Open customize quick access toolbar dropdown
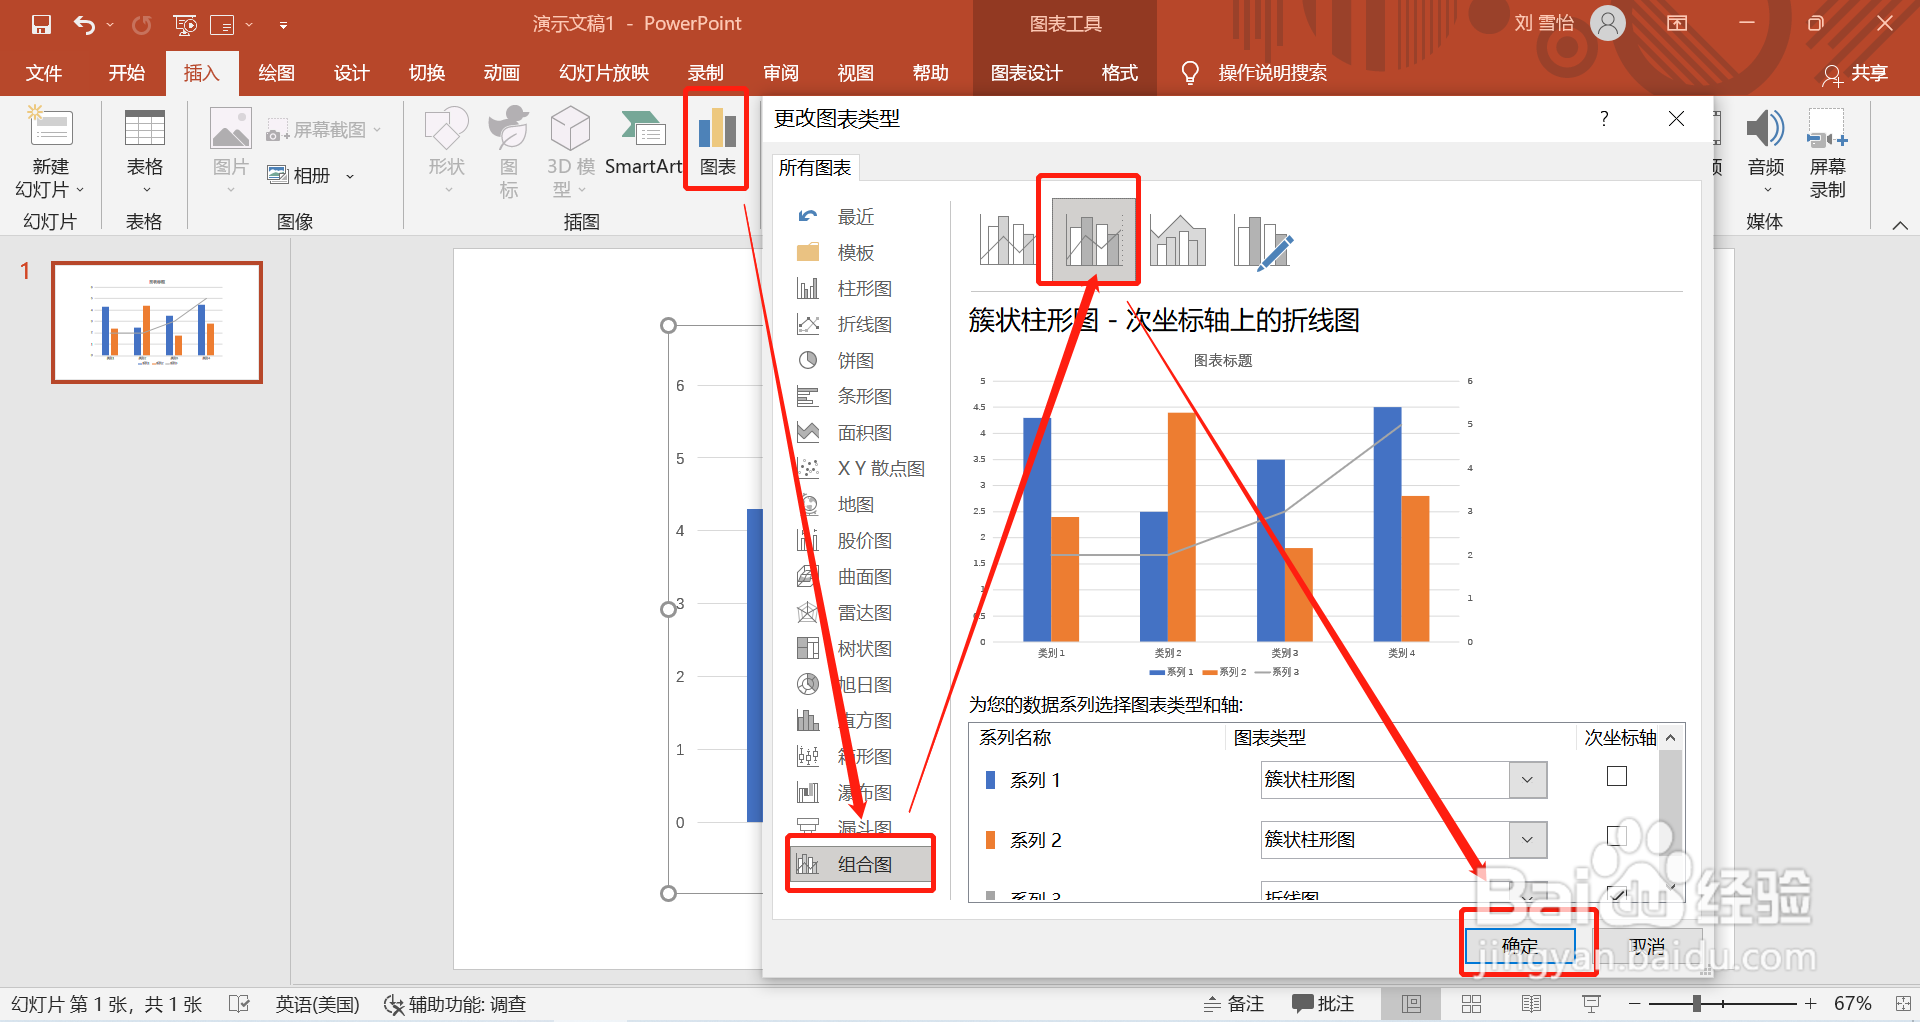The image size is (1920, 1022). (283, 24)
